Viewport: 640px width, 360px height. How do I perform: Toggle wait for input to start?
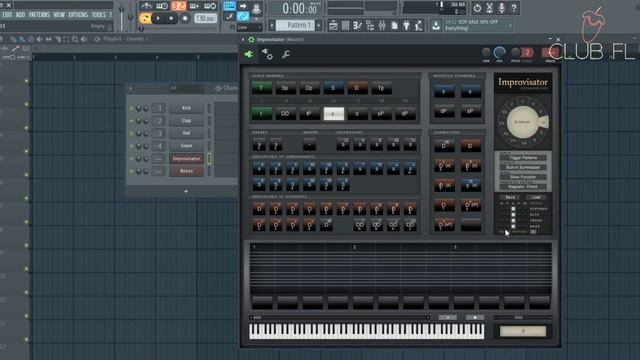[162, 6]
